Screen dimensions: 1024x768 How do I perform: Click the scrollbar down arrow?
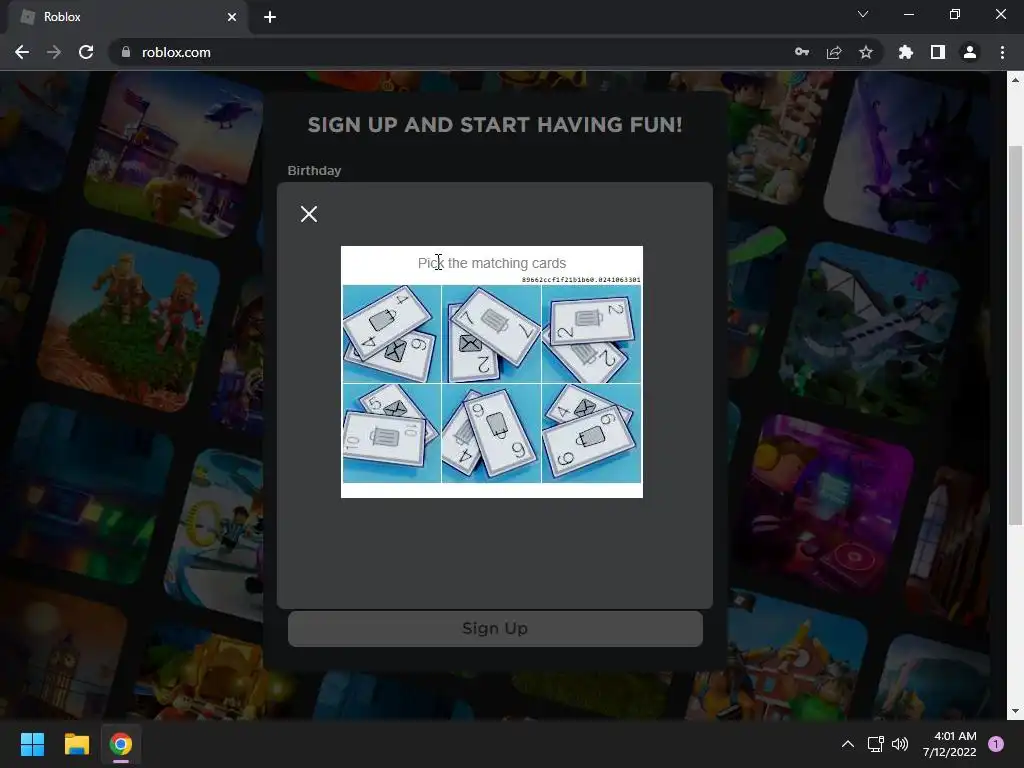1015,711
